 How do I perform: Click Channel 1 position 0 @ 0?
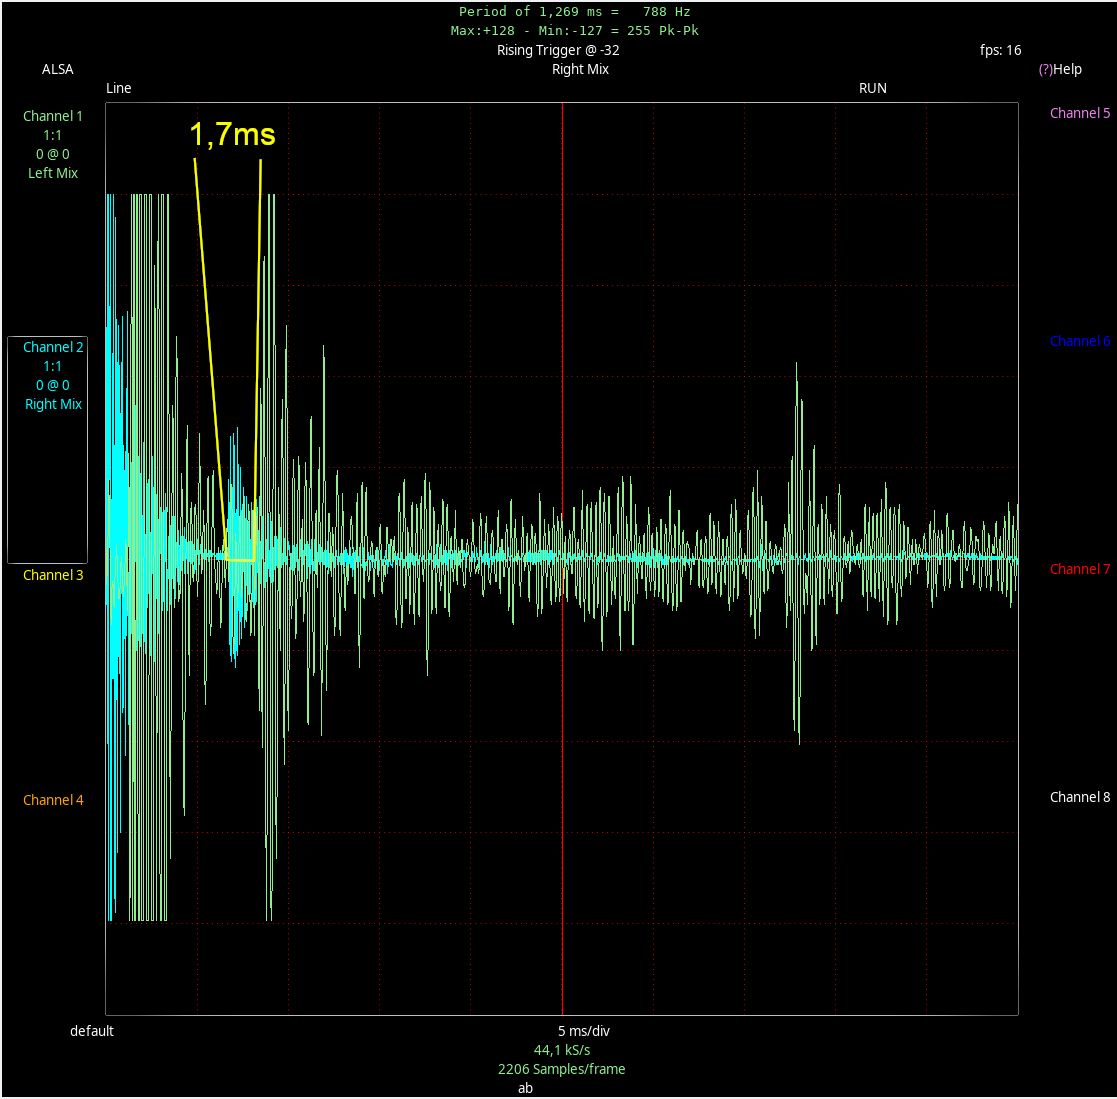(53, 155)
